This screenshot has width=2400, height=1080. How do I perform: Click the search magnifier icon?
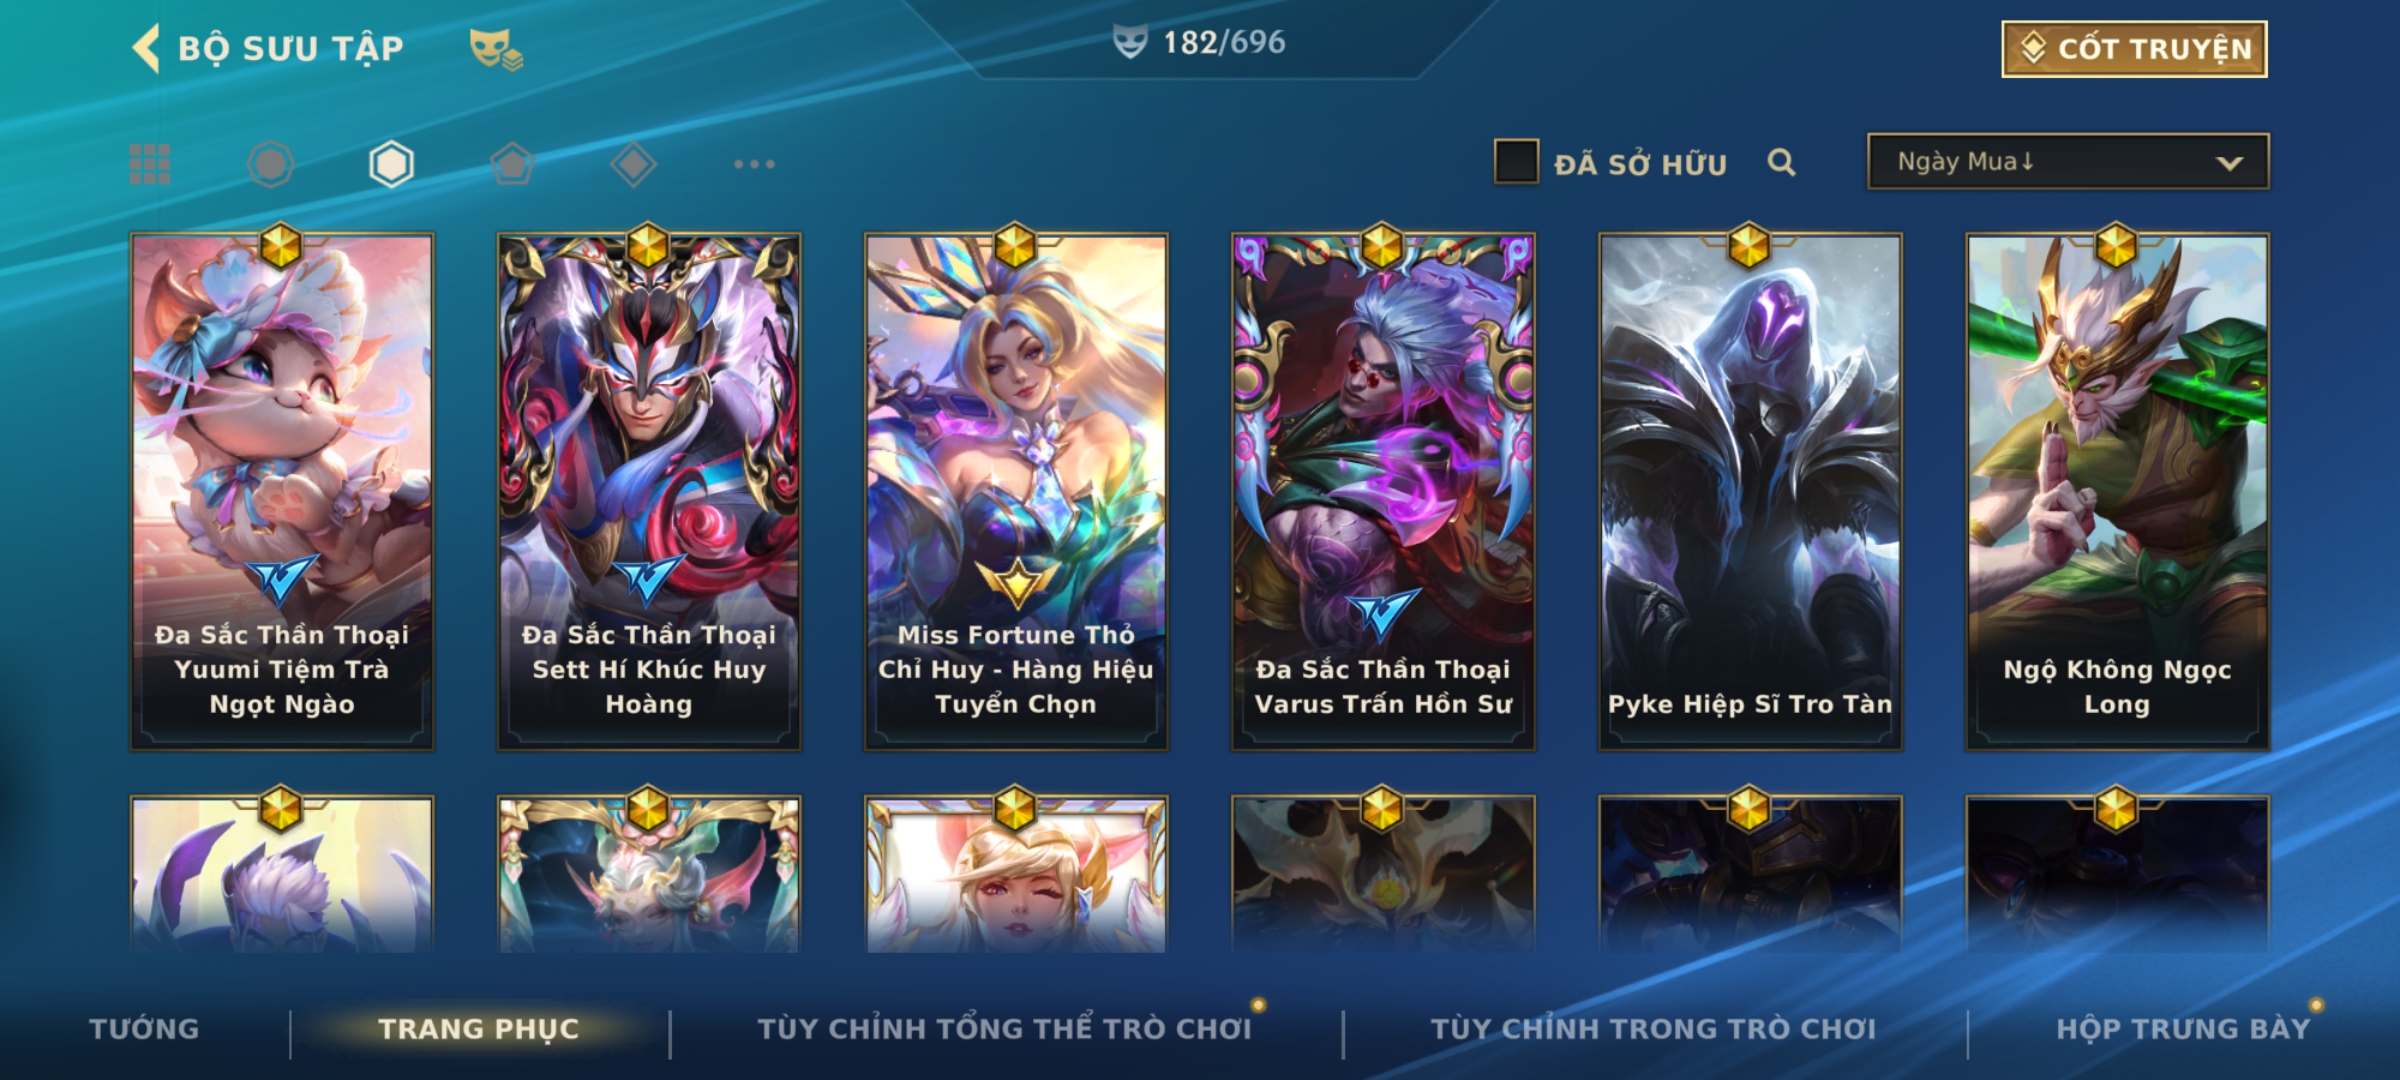click(x=1781, y=162)
